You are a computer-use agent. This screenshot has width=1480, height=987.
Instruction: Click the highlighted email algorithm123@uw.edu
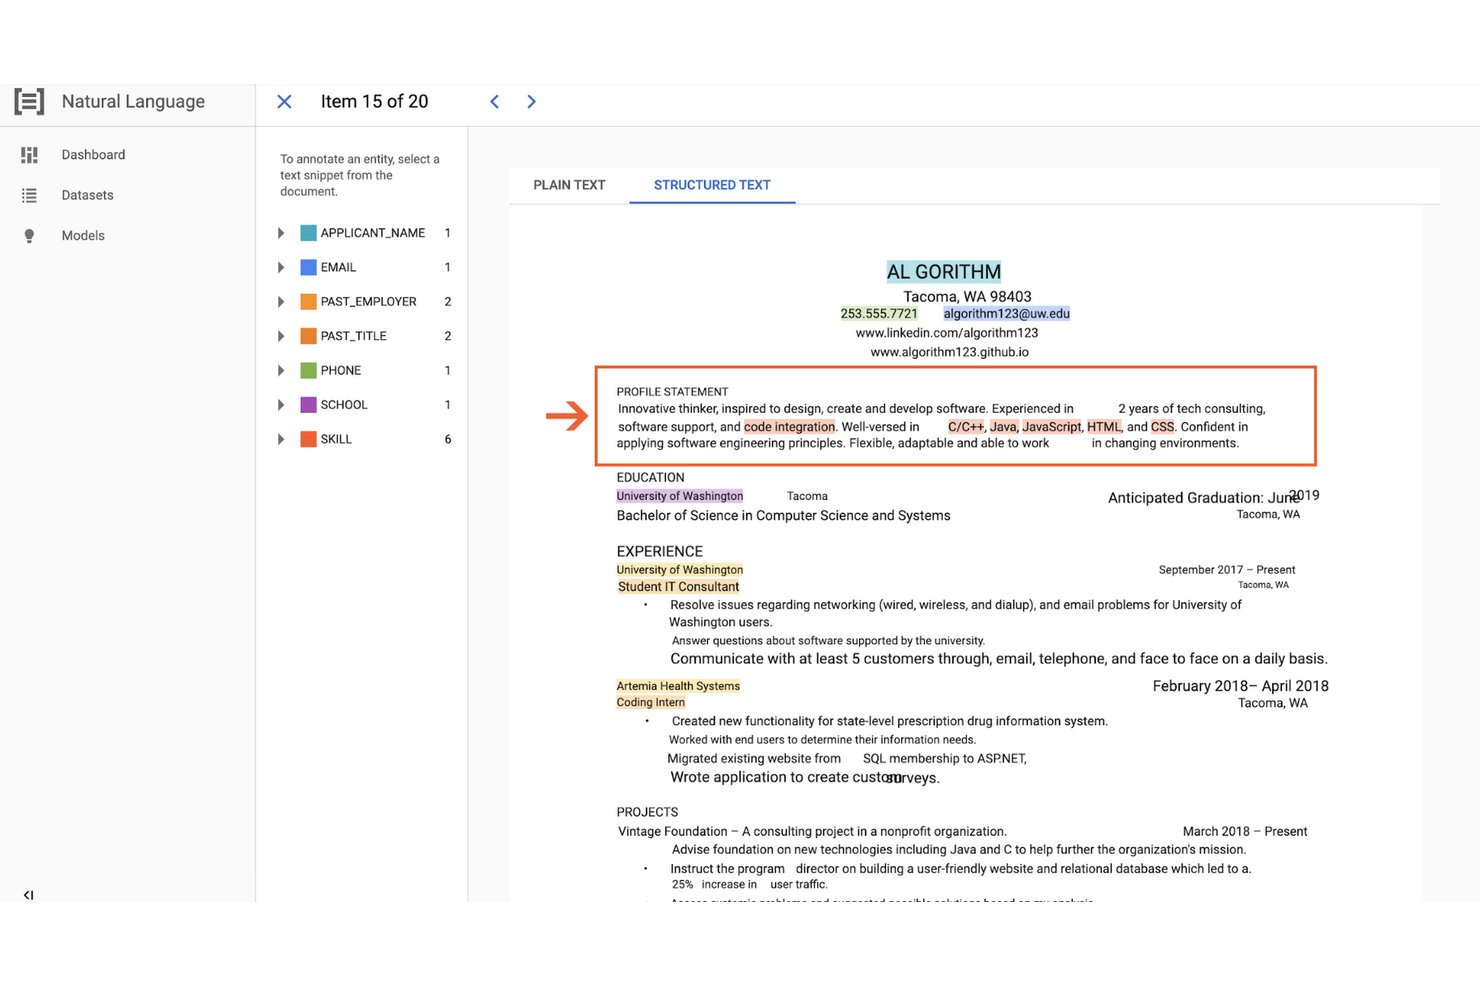tap(1006, 314)
